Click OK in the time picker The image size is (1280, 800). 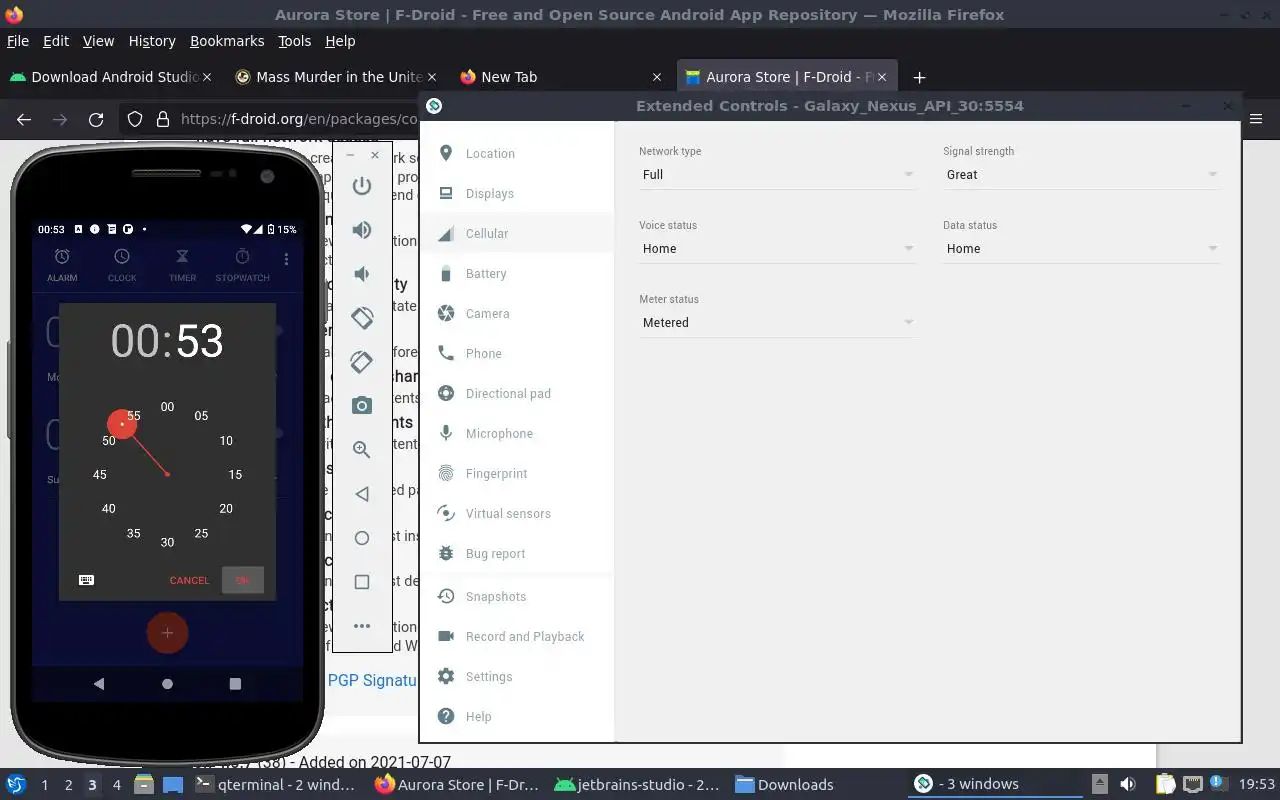(242, 580)
